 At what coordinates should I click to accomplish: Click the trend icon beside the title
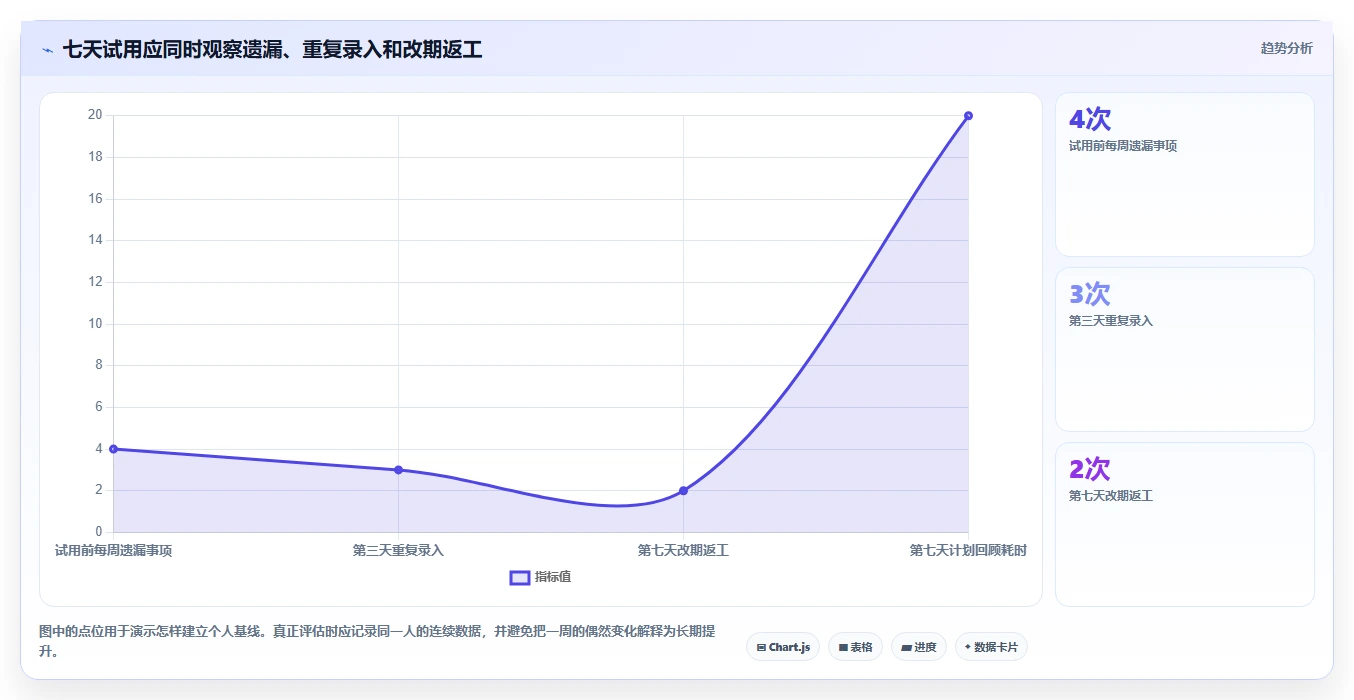[47, 50]
